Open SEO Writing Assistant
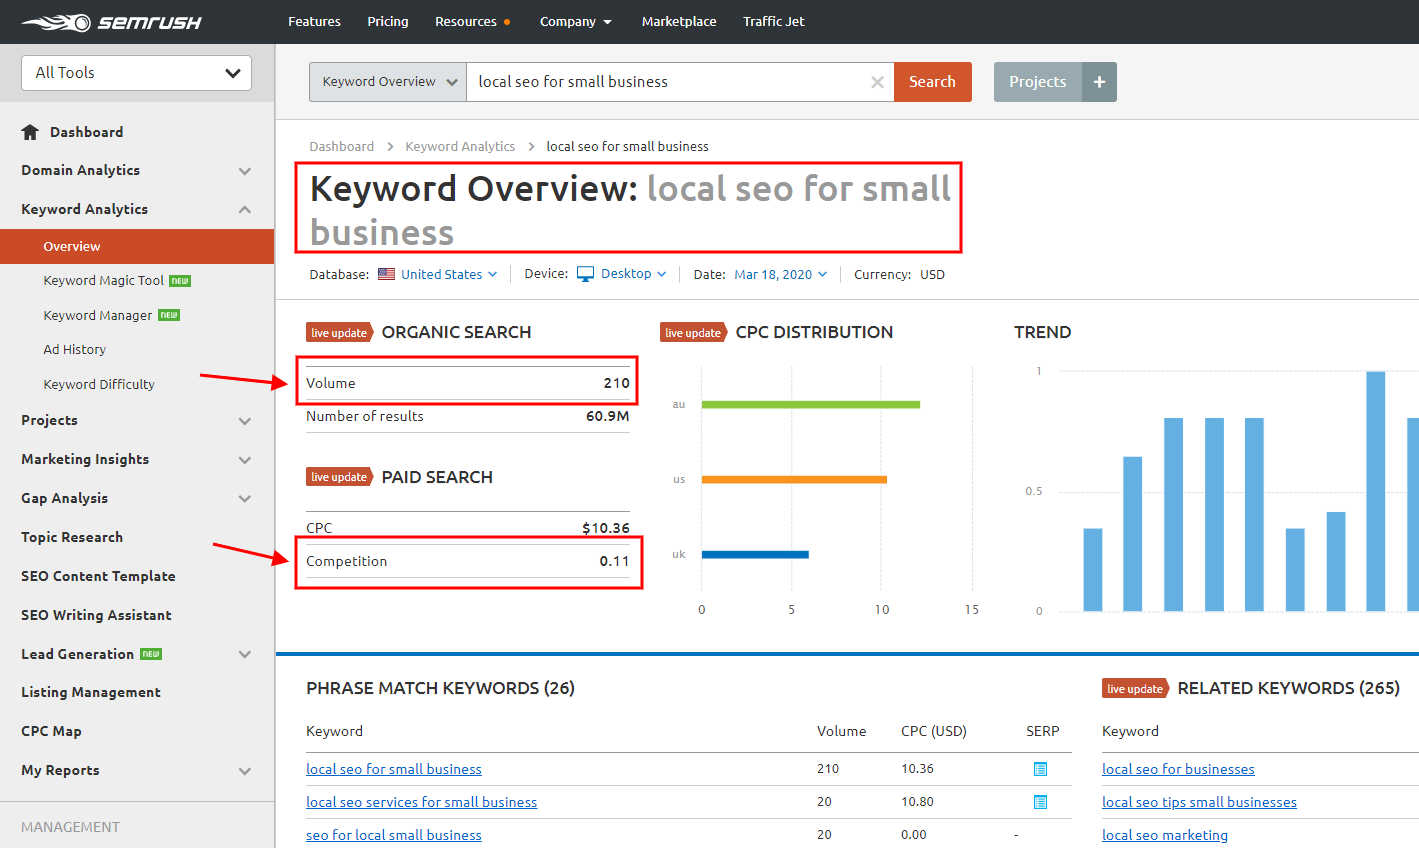Screen dimensions: 1419x848 point(96,616)
